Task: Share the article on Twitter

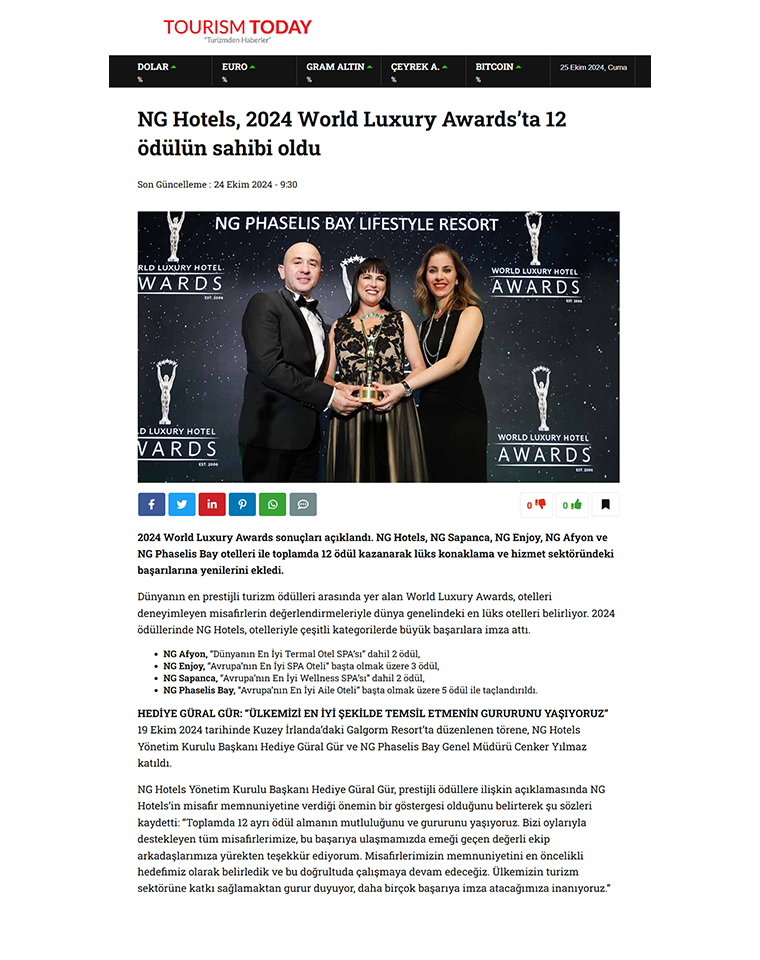Action: click(x=182, y=504)
